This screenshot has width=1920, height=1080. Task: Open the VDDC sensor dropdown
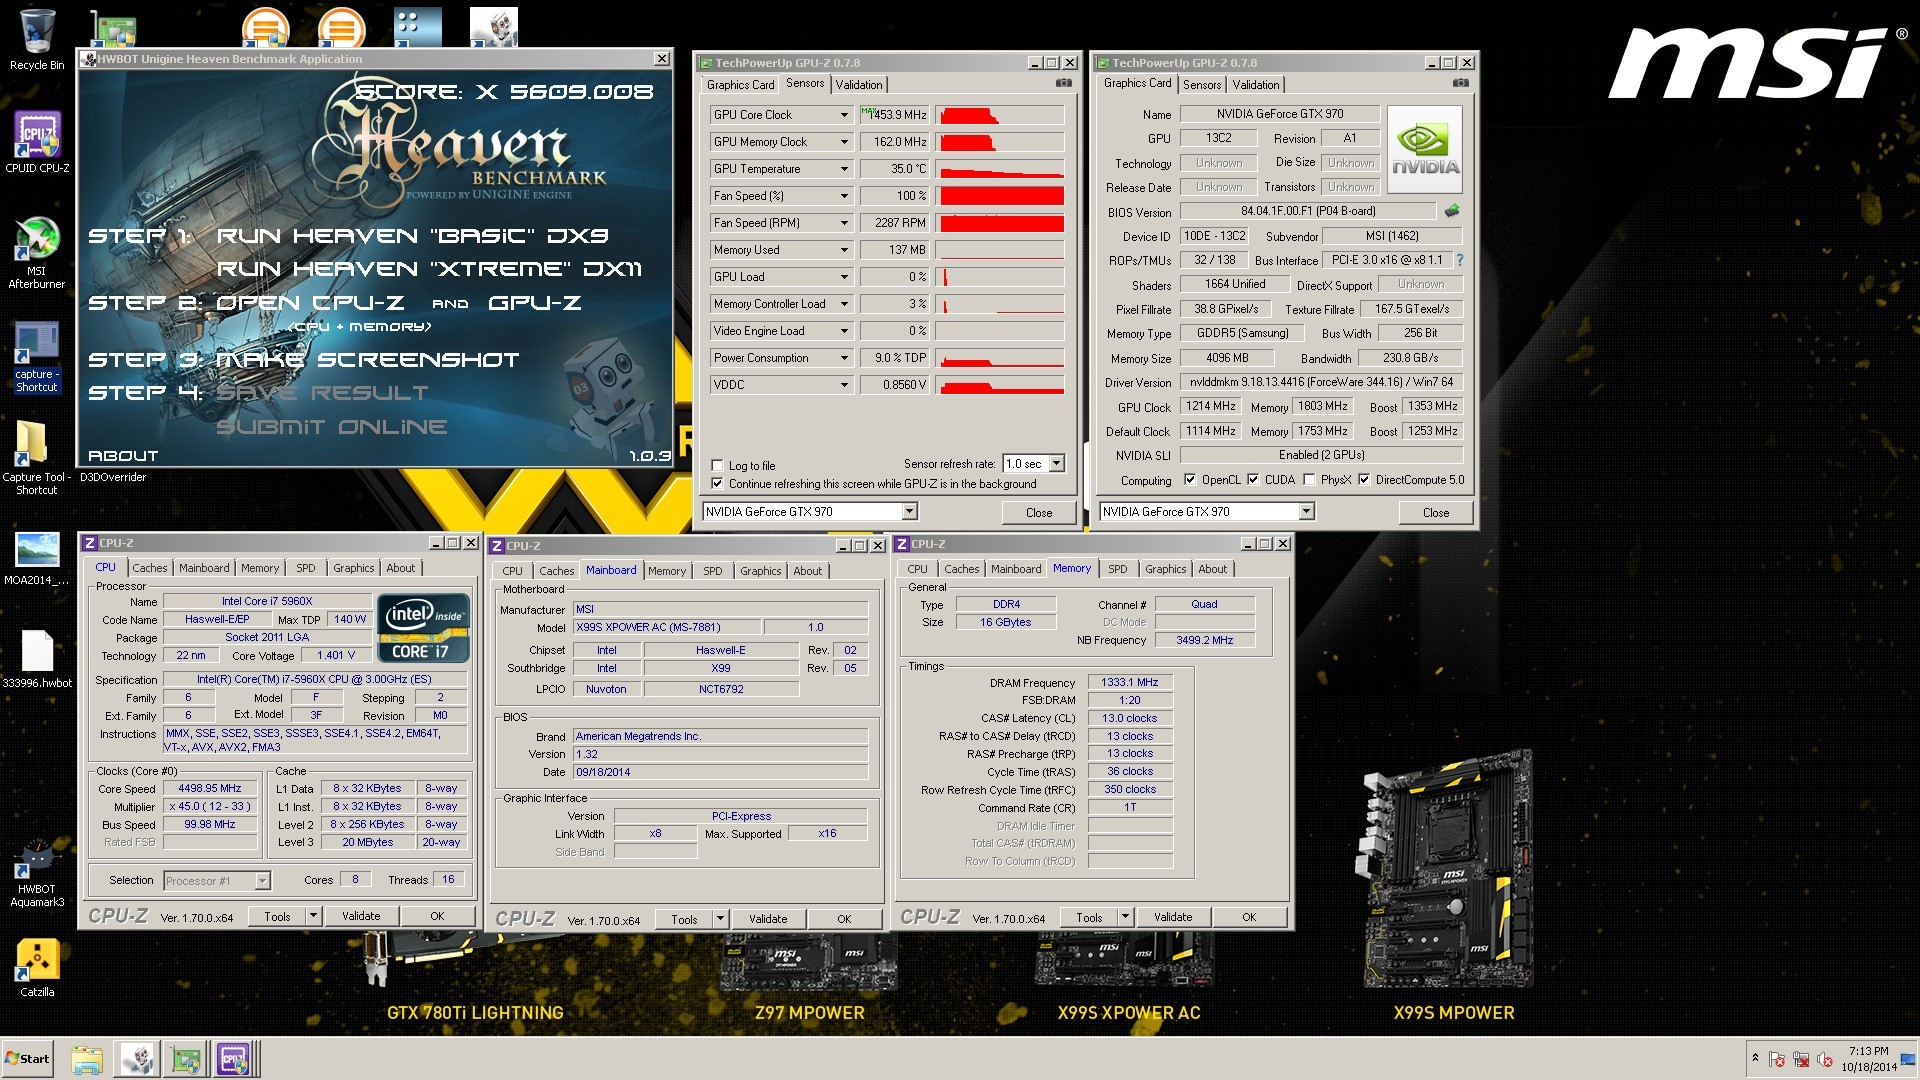(844, 385)
